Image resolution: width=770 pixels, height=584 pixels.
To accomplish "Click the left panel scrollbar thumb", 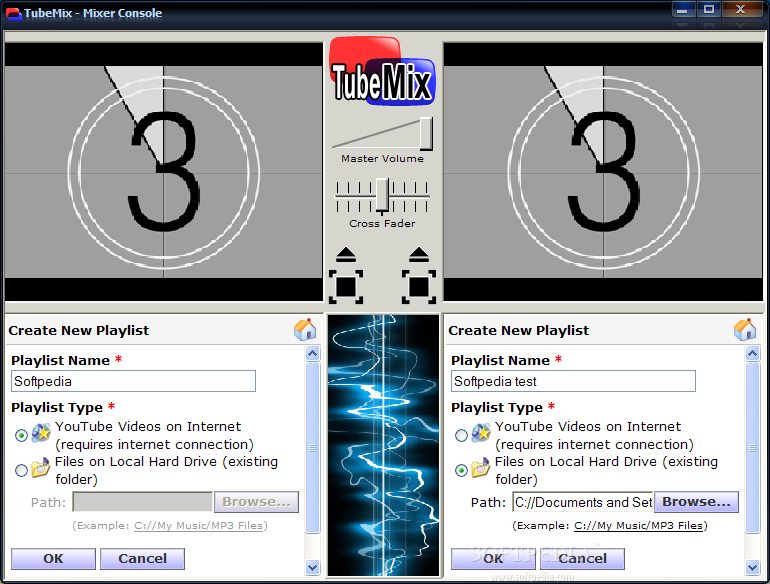I will [x=312, y=448].
